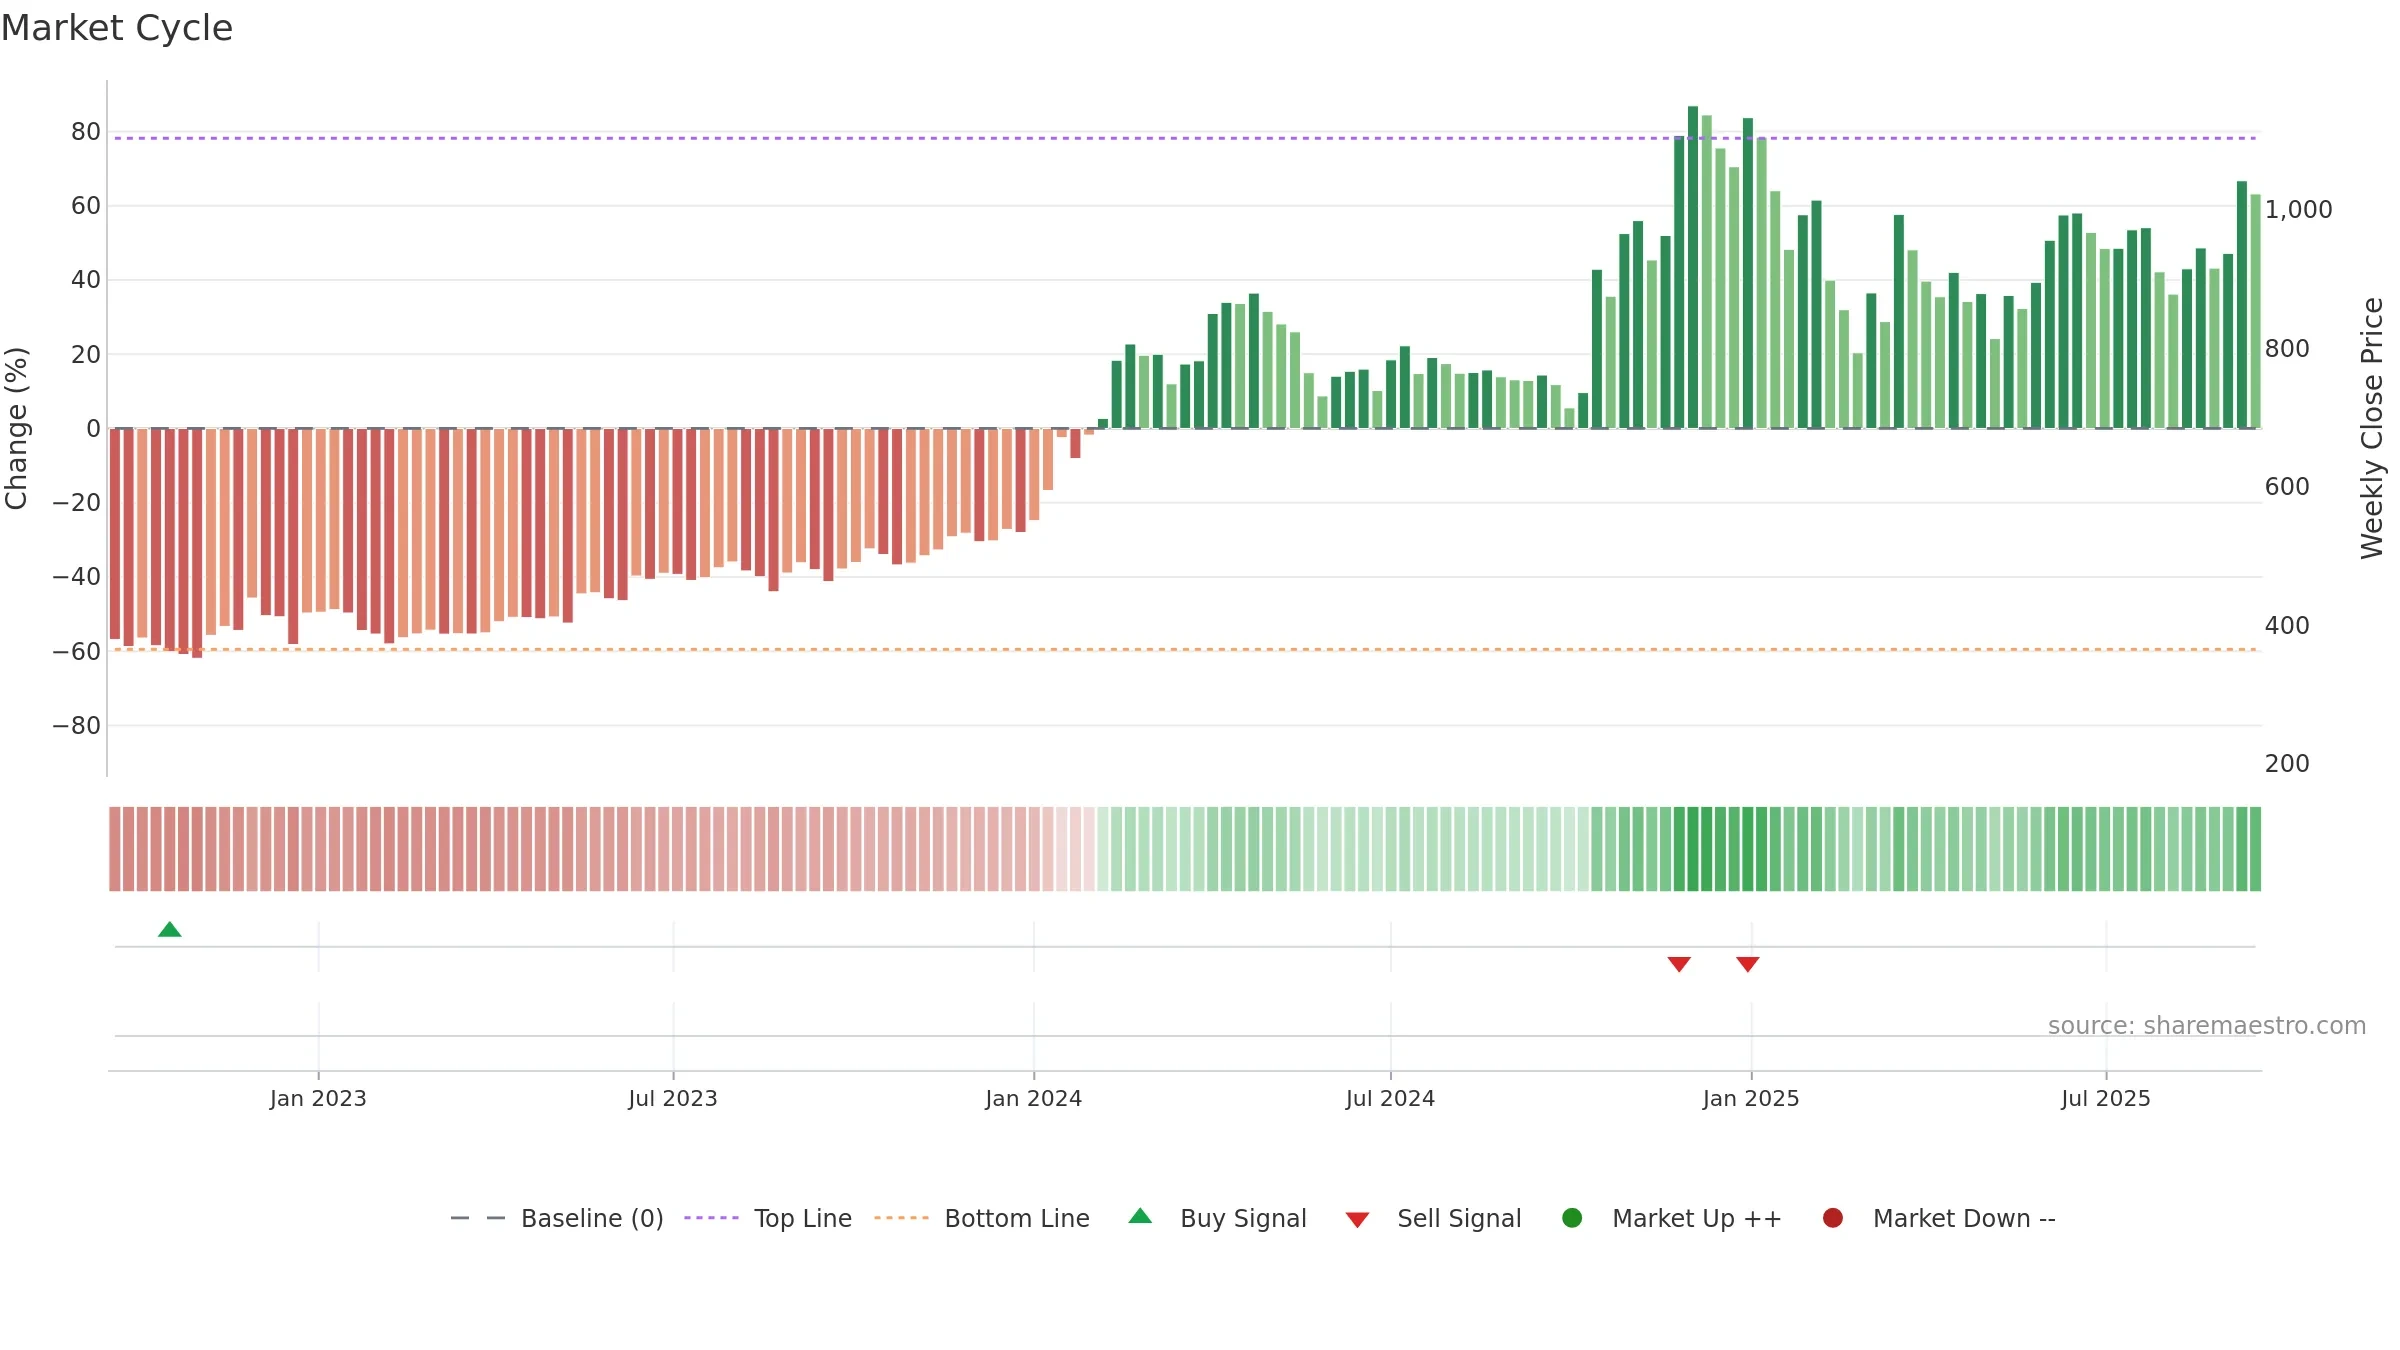2400x1350 pixels.
Task: Click the tallest green bar above the top line
Action: (1693, 267)
